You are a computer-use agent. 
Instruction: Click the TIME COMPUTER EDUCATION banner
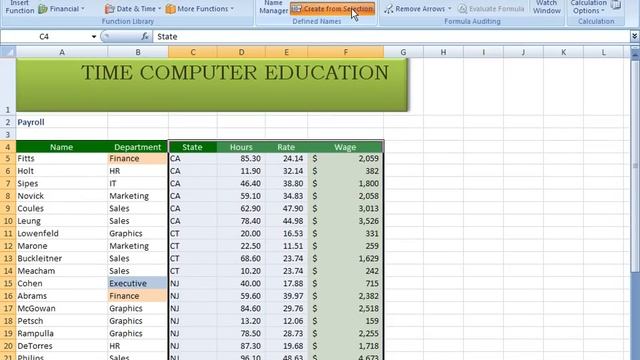click(212, 85)
